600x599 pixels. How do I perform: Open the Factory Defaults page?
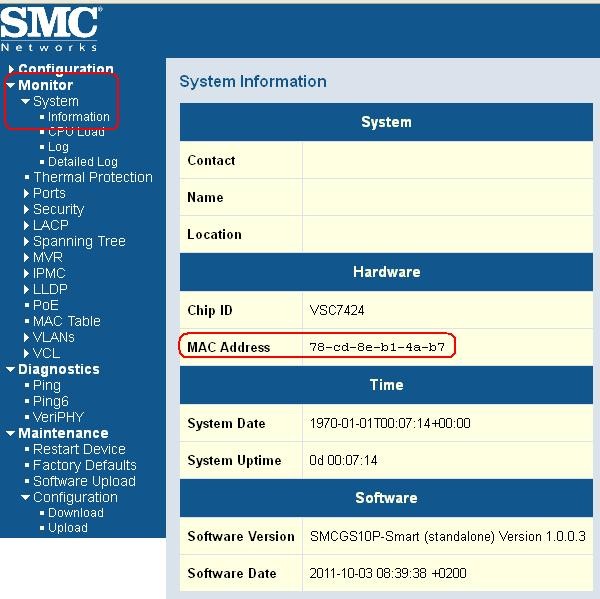[x=85, y=465]
